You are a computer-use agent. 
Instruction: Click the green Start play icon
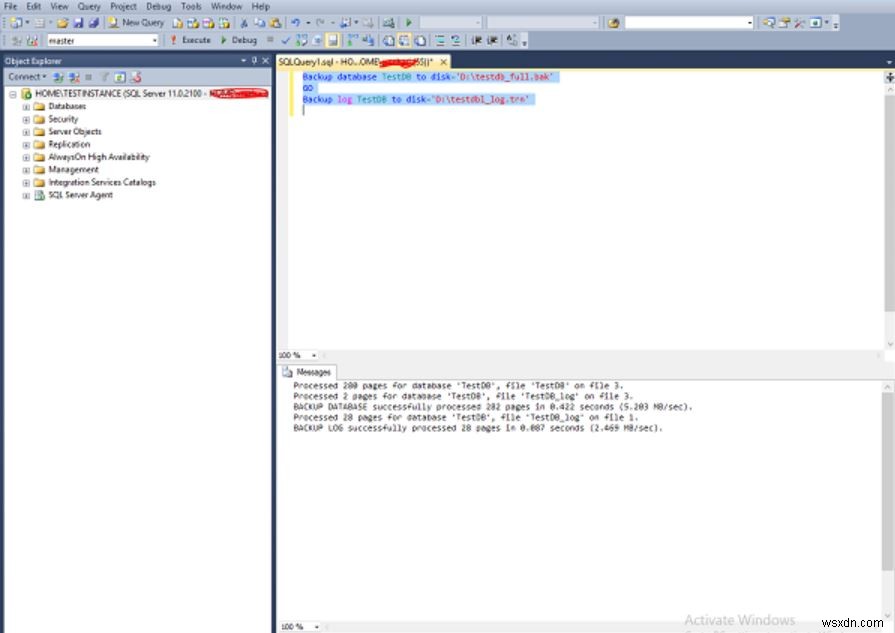(409, 23)
